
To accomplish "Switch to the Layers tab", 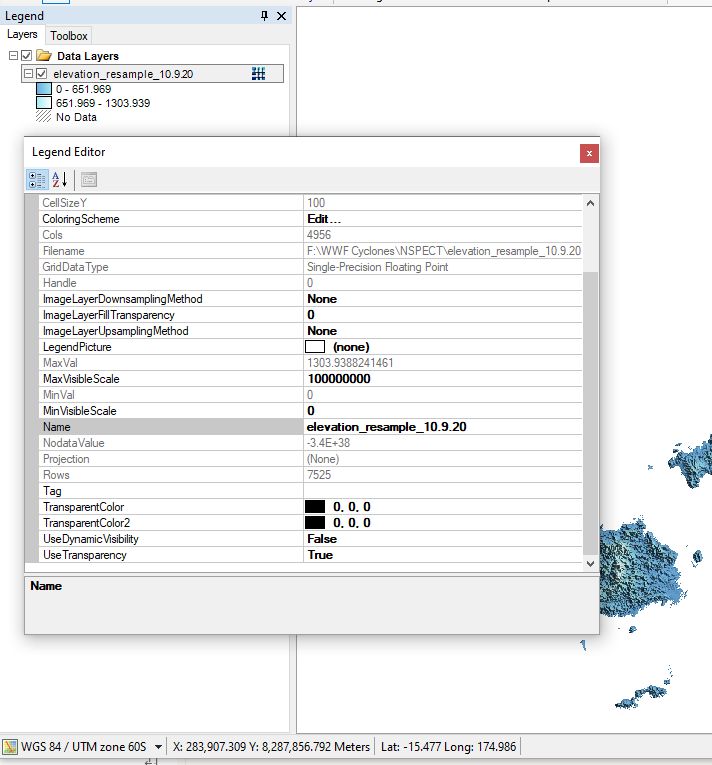I will 22,35.
